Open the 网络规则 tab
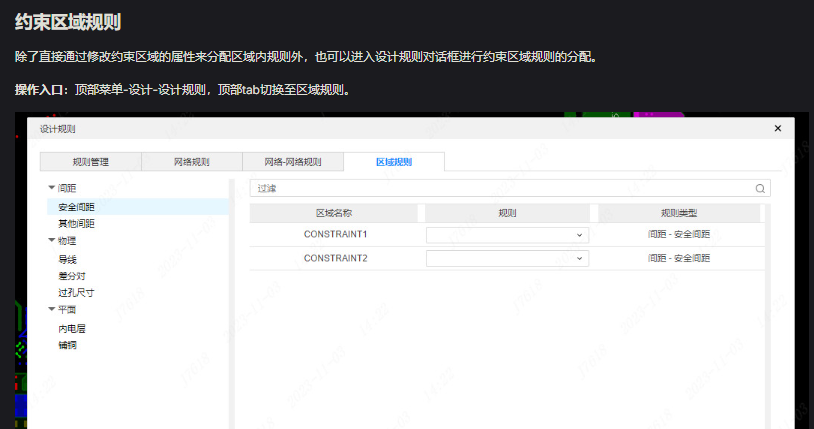The image size is (814, 429). (x=192, y=162)
